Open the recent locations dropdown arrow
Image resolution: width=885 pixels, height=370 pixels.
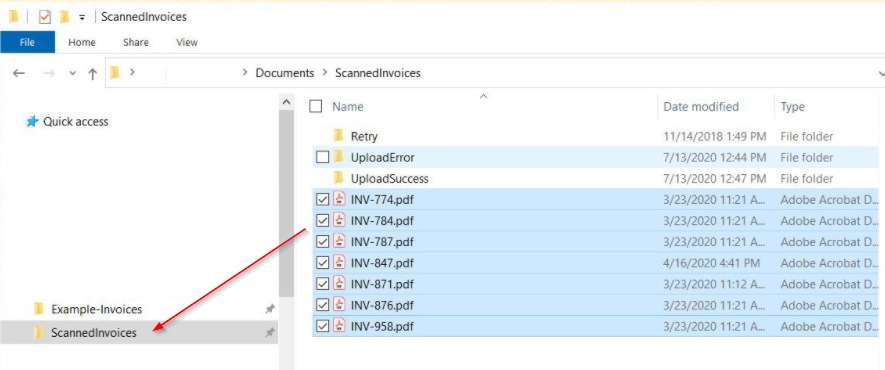[72, 73]
